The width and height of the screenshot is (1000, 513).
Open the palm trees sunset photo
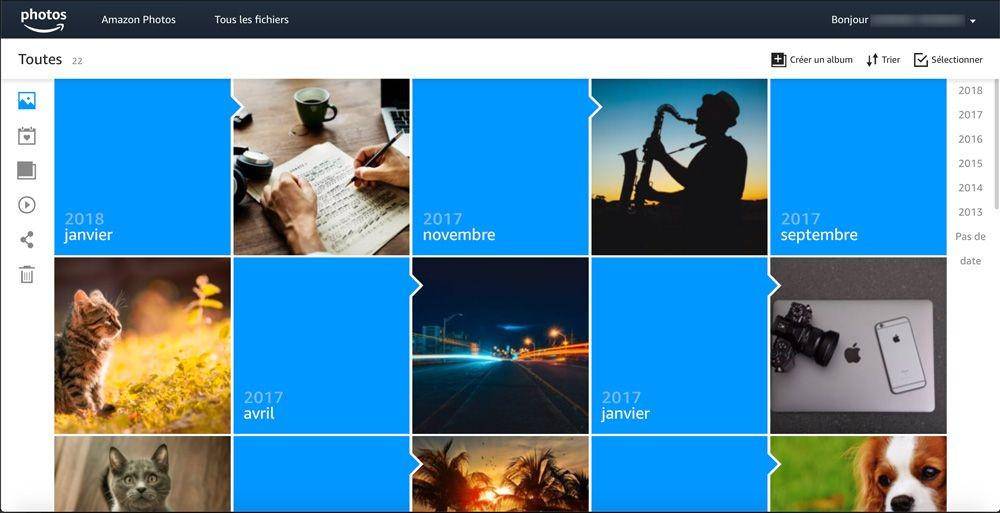[501, 473]
